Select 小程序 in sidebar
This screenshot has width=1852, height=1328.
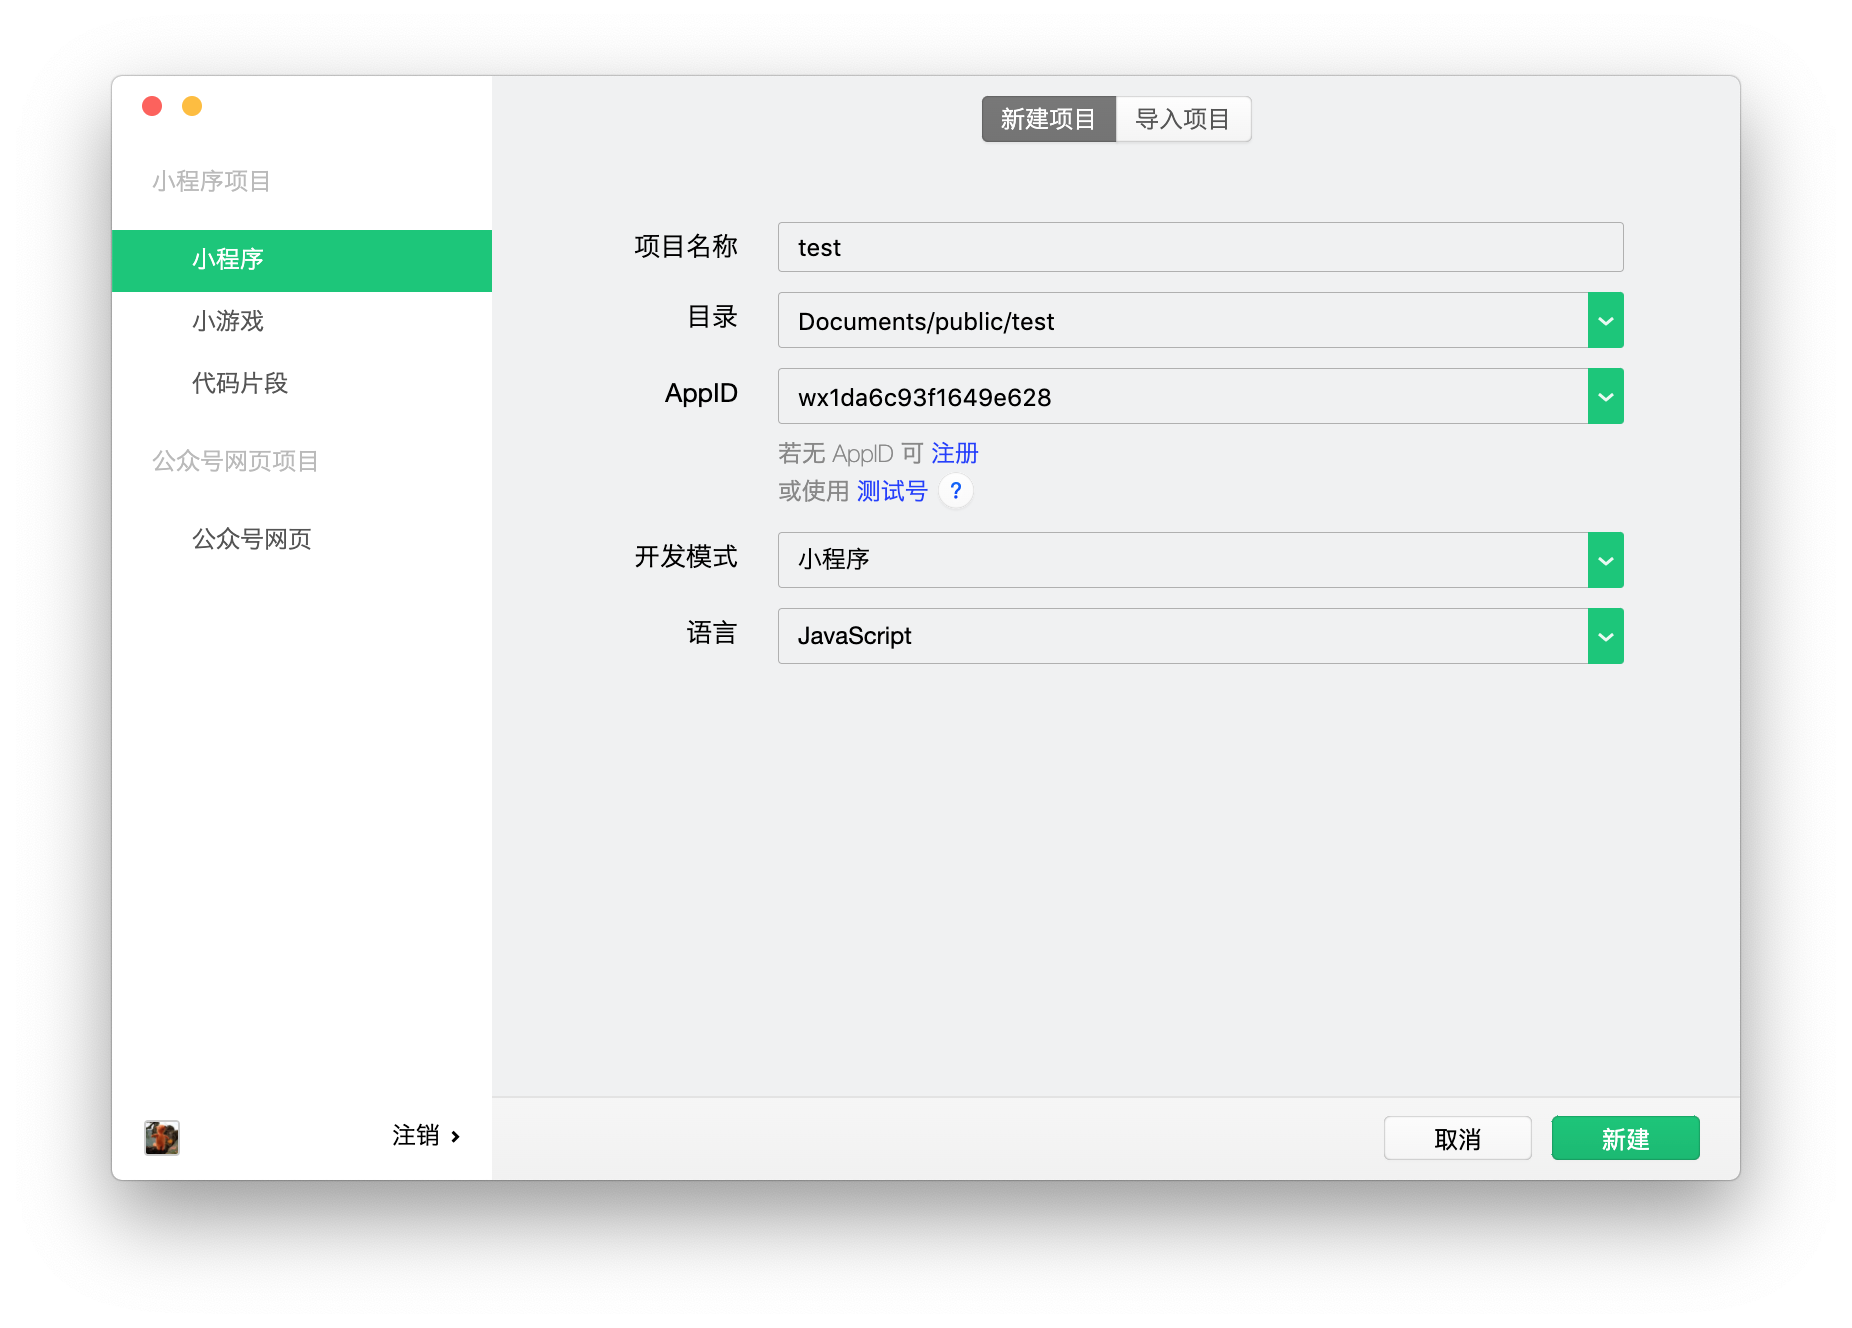302,260
